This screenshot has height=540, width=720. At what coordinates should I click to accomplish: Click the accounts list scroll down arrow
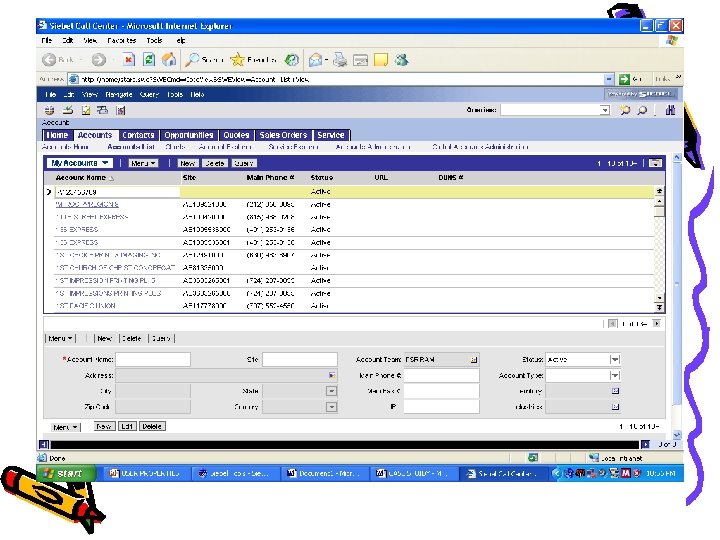point(659,298)
